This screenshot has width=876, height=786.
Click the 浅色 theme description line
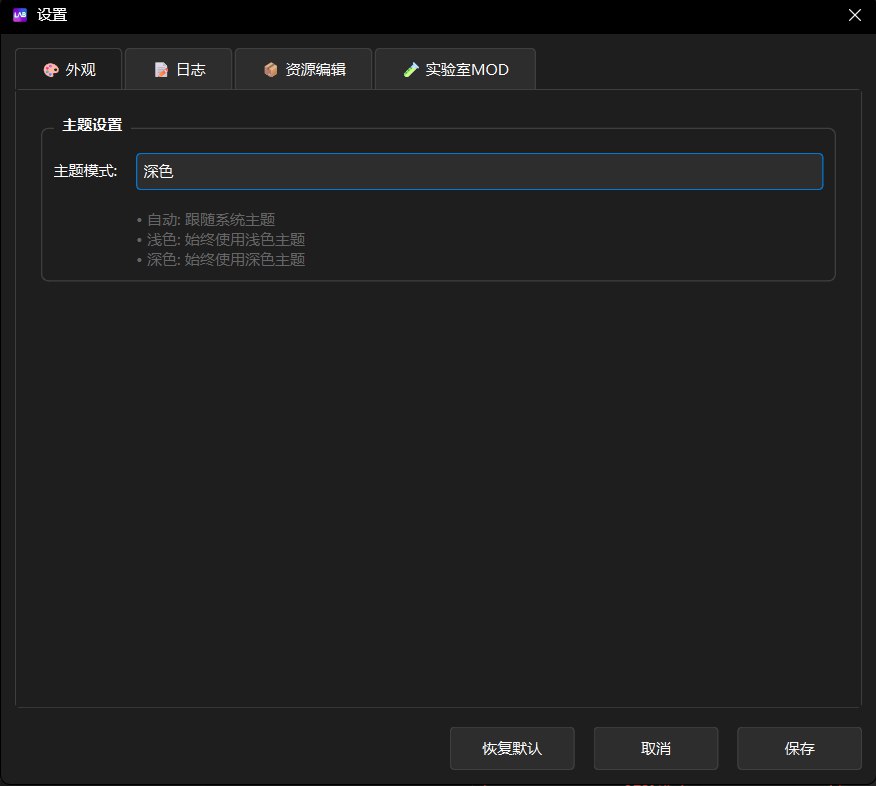pyautogui.click(x=220, y=239)
